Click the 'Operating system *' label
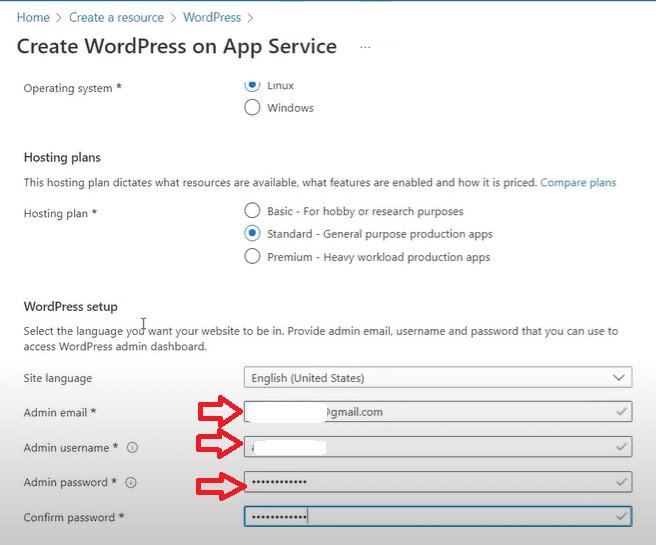656x545 pixels. pos(72,88)
